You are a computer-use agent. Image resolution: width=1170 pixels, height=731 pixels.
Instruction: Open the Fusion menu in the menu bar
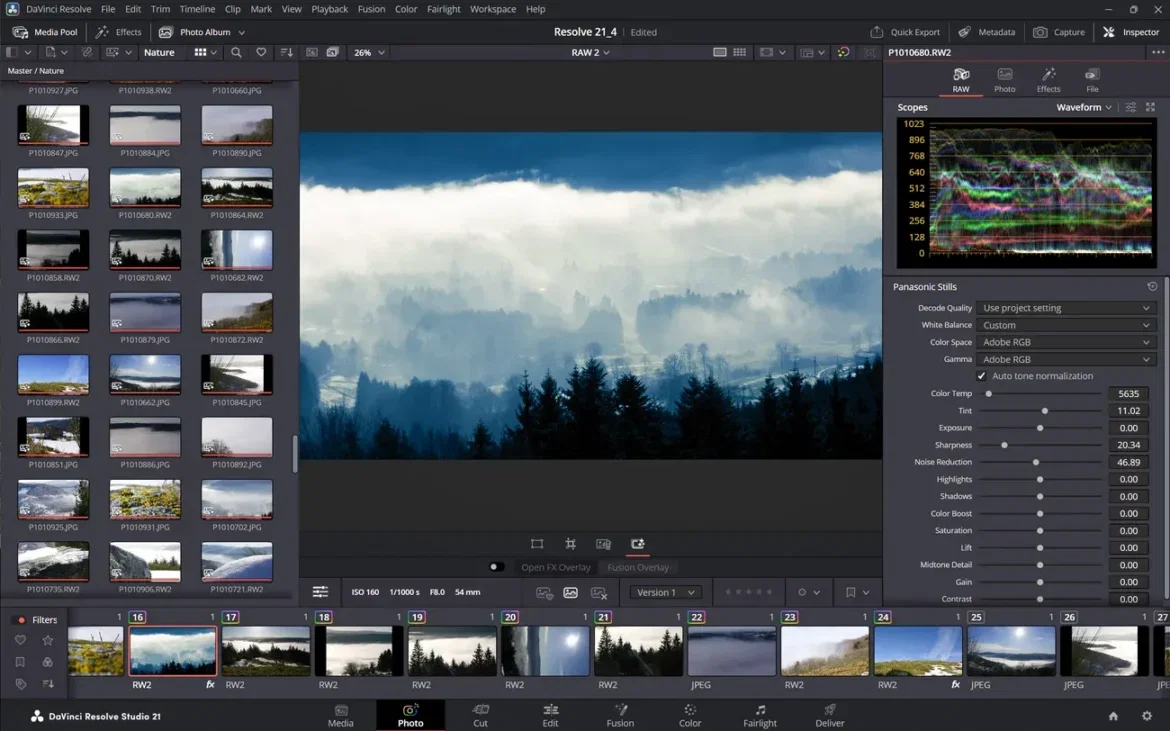point(371,9)
